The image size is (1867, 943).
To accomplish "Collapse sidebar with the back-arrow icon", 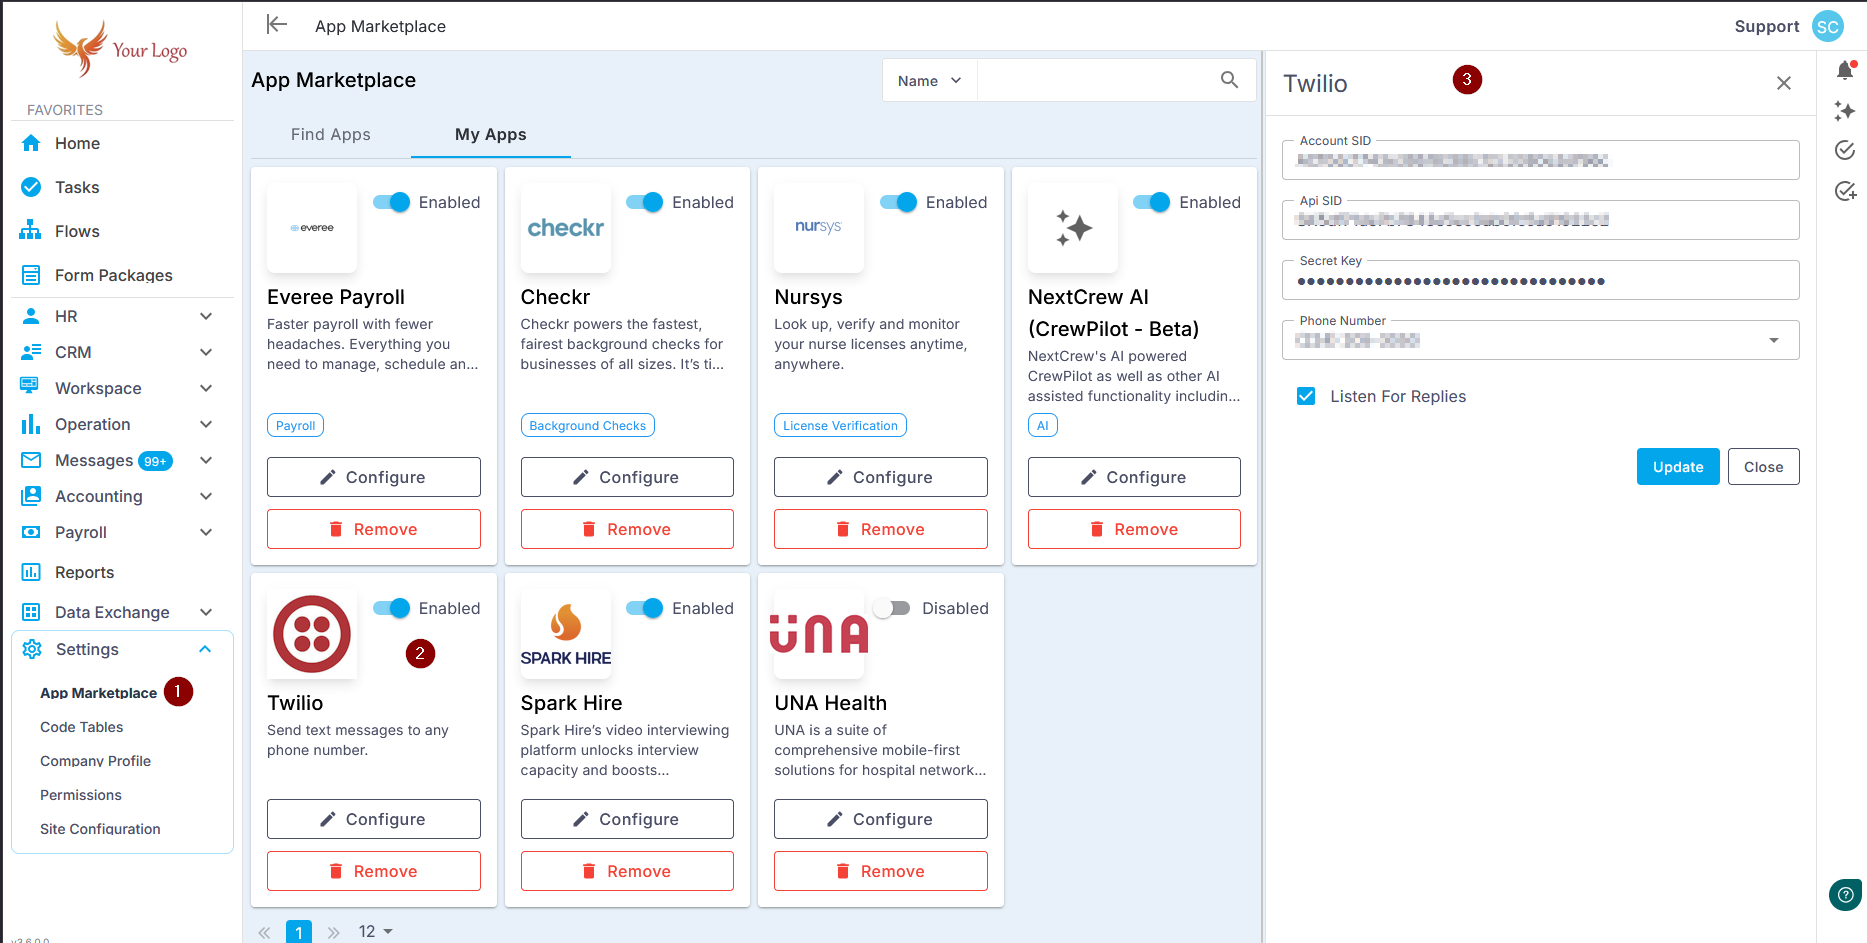I will coord(277,25).
